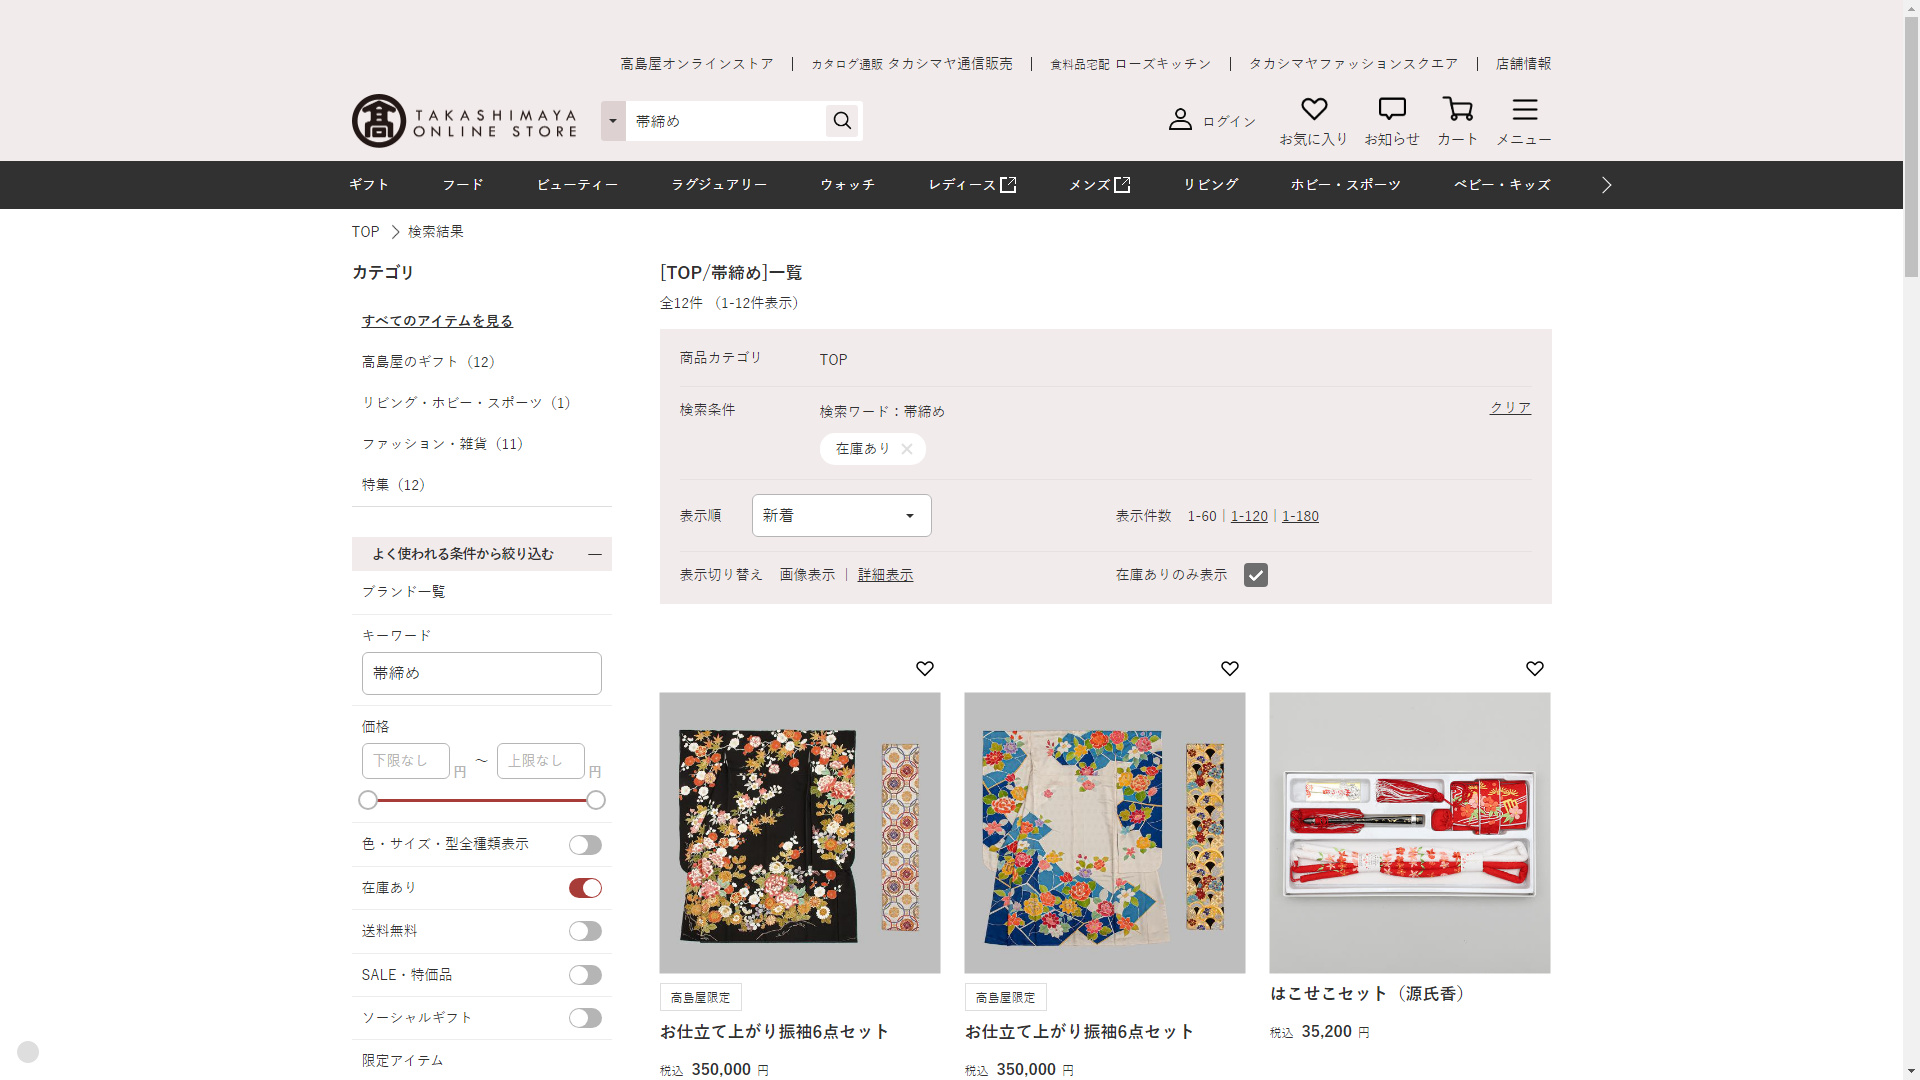This screenshot has height=1080, width=1920.
Task: Favorite the Hakoseko set product
Action: point(1534,668)
